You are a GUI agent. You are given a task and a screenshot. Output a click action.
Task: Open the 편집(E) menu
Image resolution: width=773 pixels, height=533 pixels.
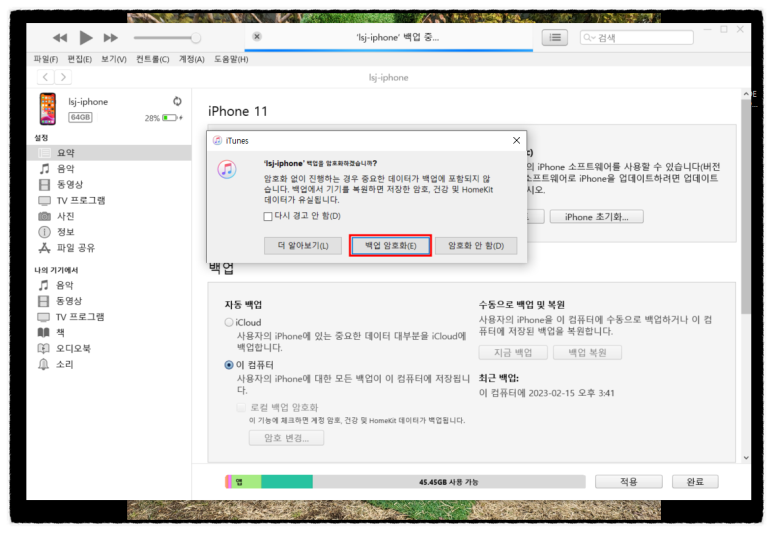pos(79,59)
